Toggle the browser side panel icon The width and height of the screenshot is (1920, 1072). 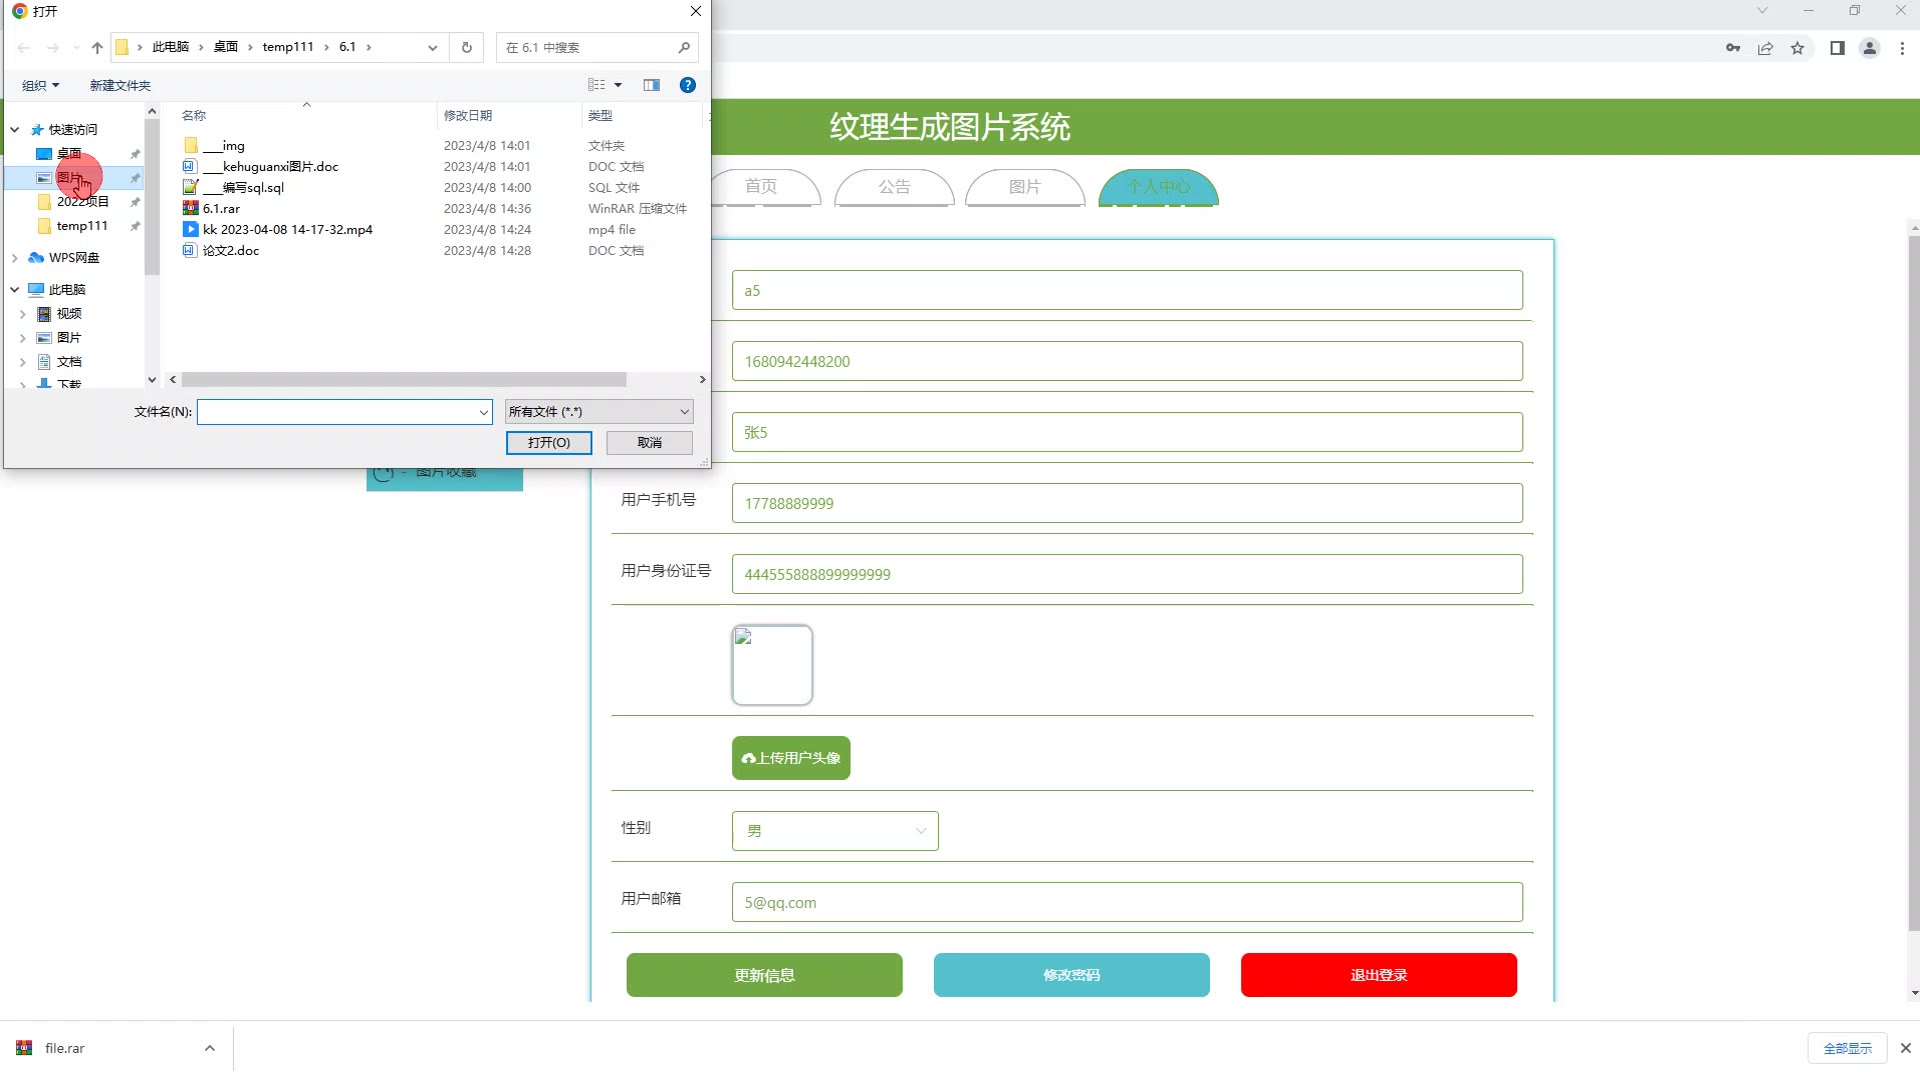[1837, 48]
